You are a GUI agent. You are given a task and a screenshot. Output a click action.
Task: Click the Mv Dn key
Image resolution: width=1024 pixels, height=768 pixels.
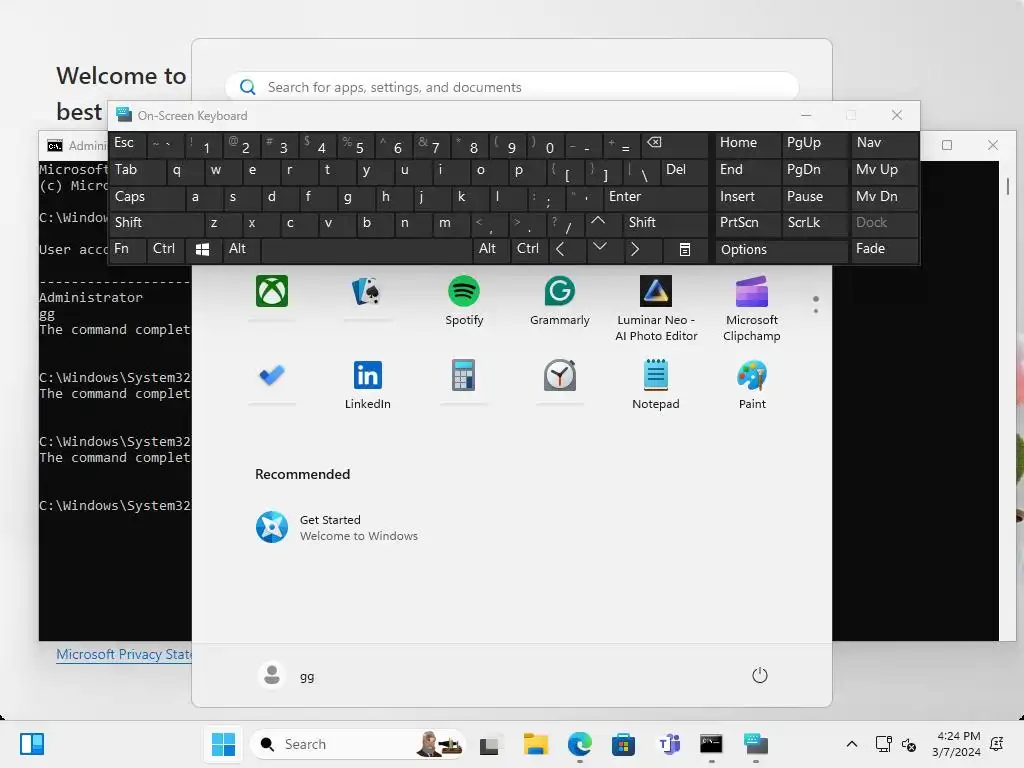884,197
